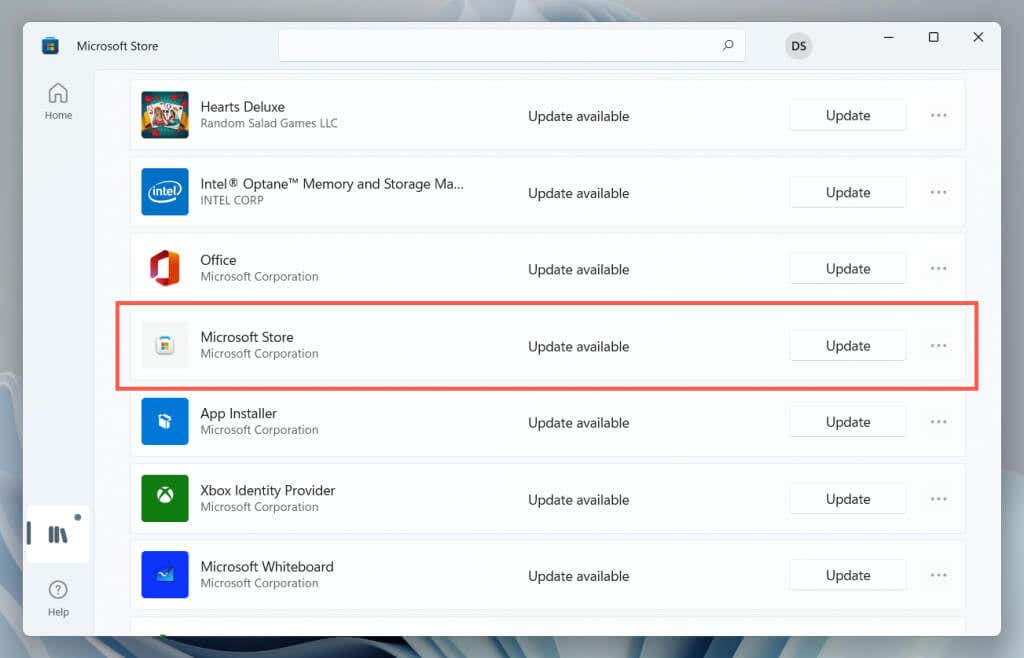1024x658 pixels.
Task: Open more options for Hearts Deluxe
Action: click(x=938, y=116)
